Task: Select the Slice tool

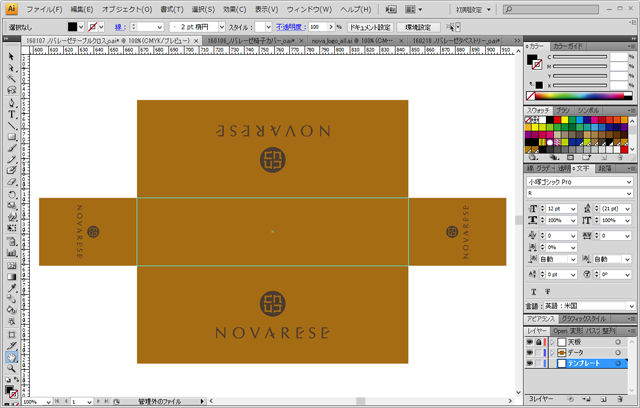Action: pyautogui.click(x=11, y=346)
